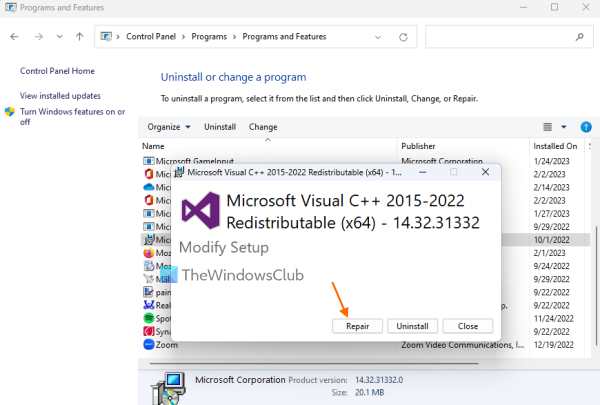Click the dialog's X close button
This screenshot has width=600, height=405.
tap(485, 172)
